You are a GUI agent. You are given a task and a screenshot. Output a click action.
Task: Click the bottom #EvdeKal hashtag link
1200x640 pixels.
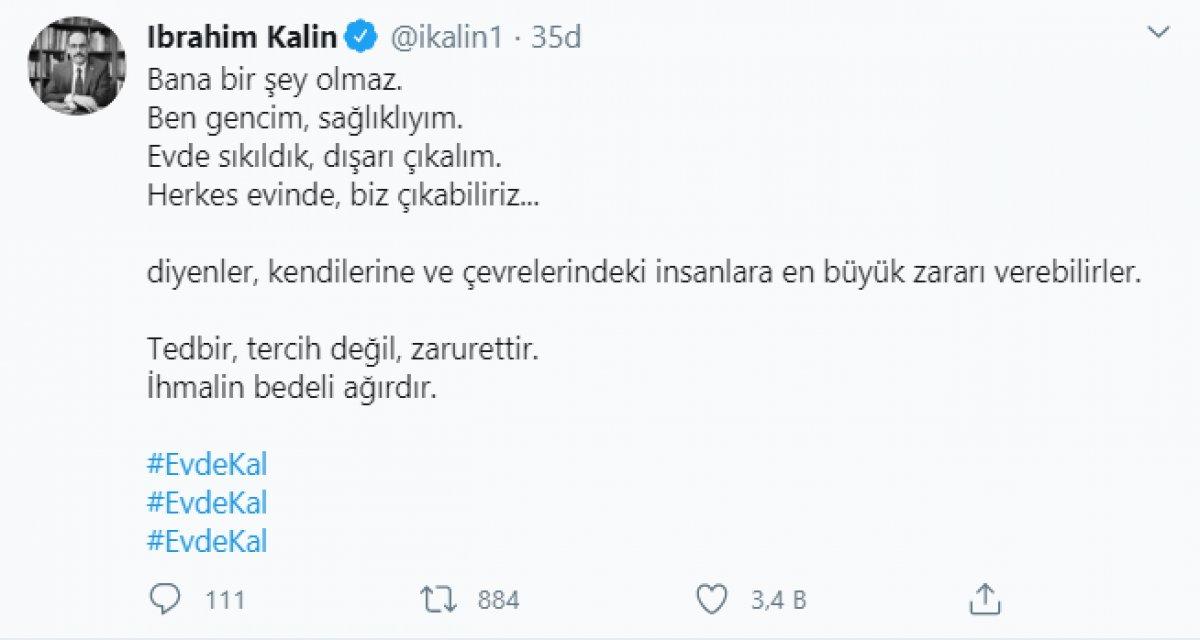pos(206,542)
